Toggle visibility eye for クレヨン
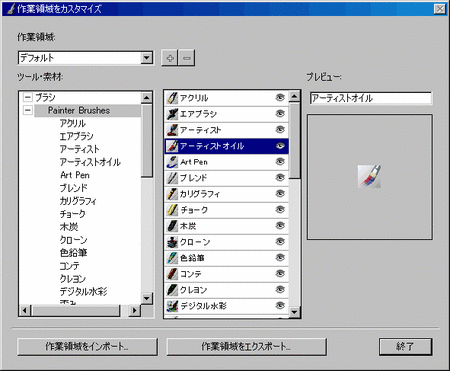 [280, 289]
